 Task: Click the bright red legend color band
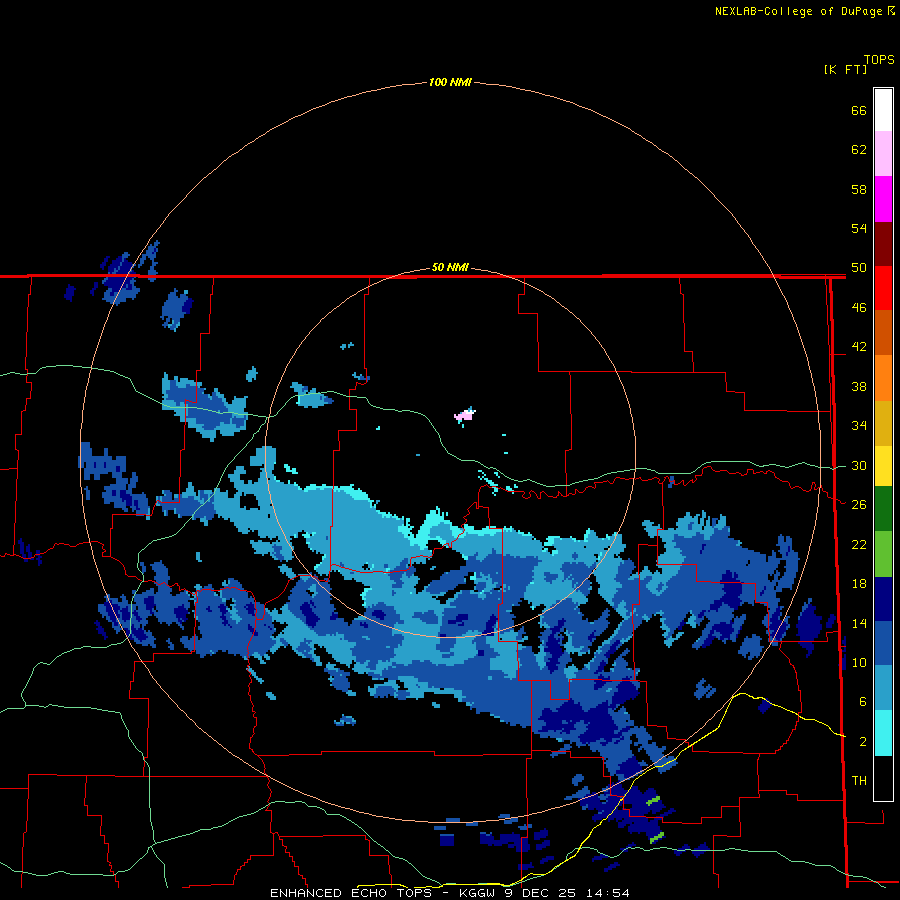point(883,288)
